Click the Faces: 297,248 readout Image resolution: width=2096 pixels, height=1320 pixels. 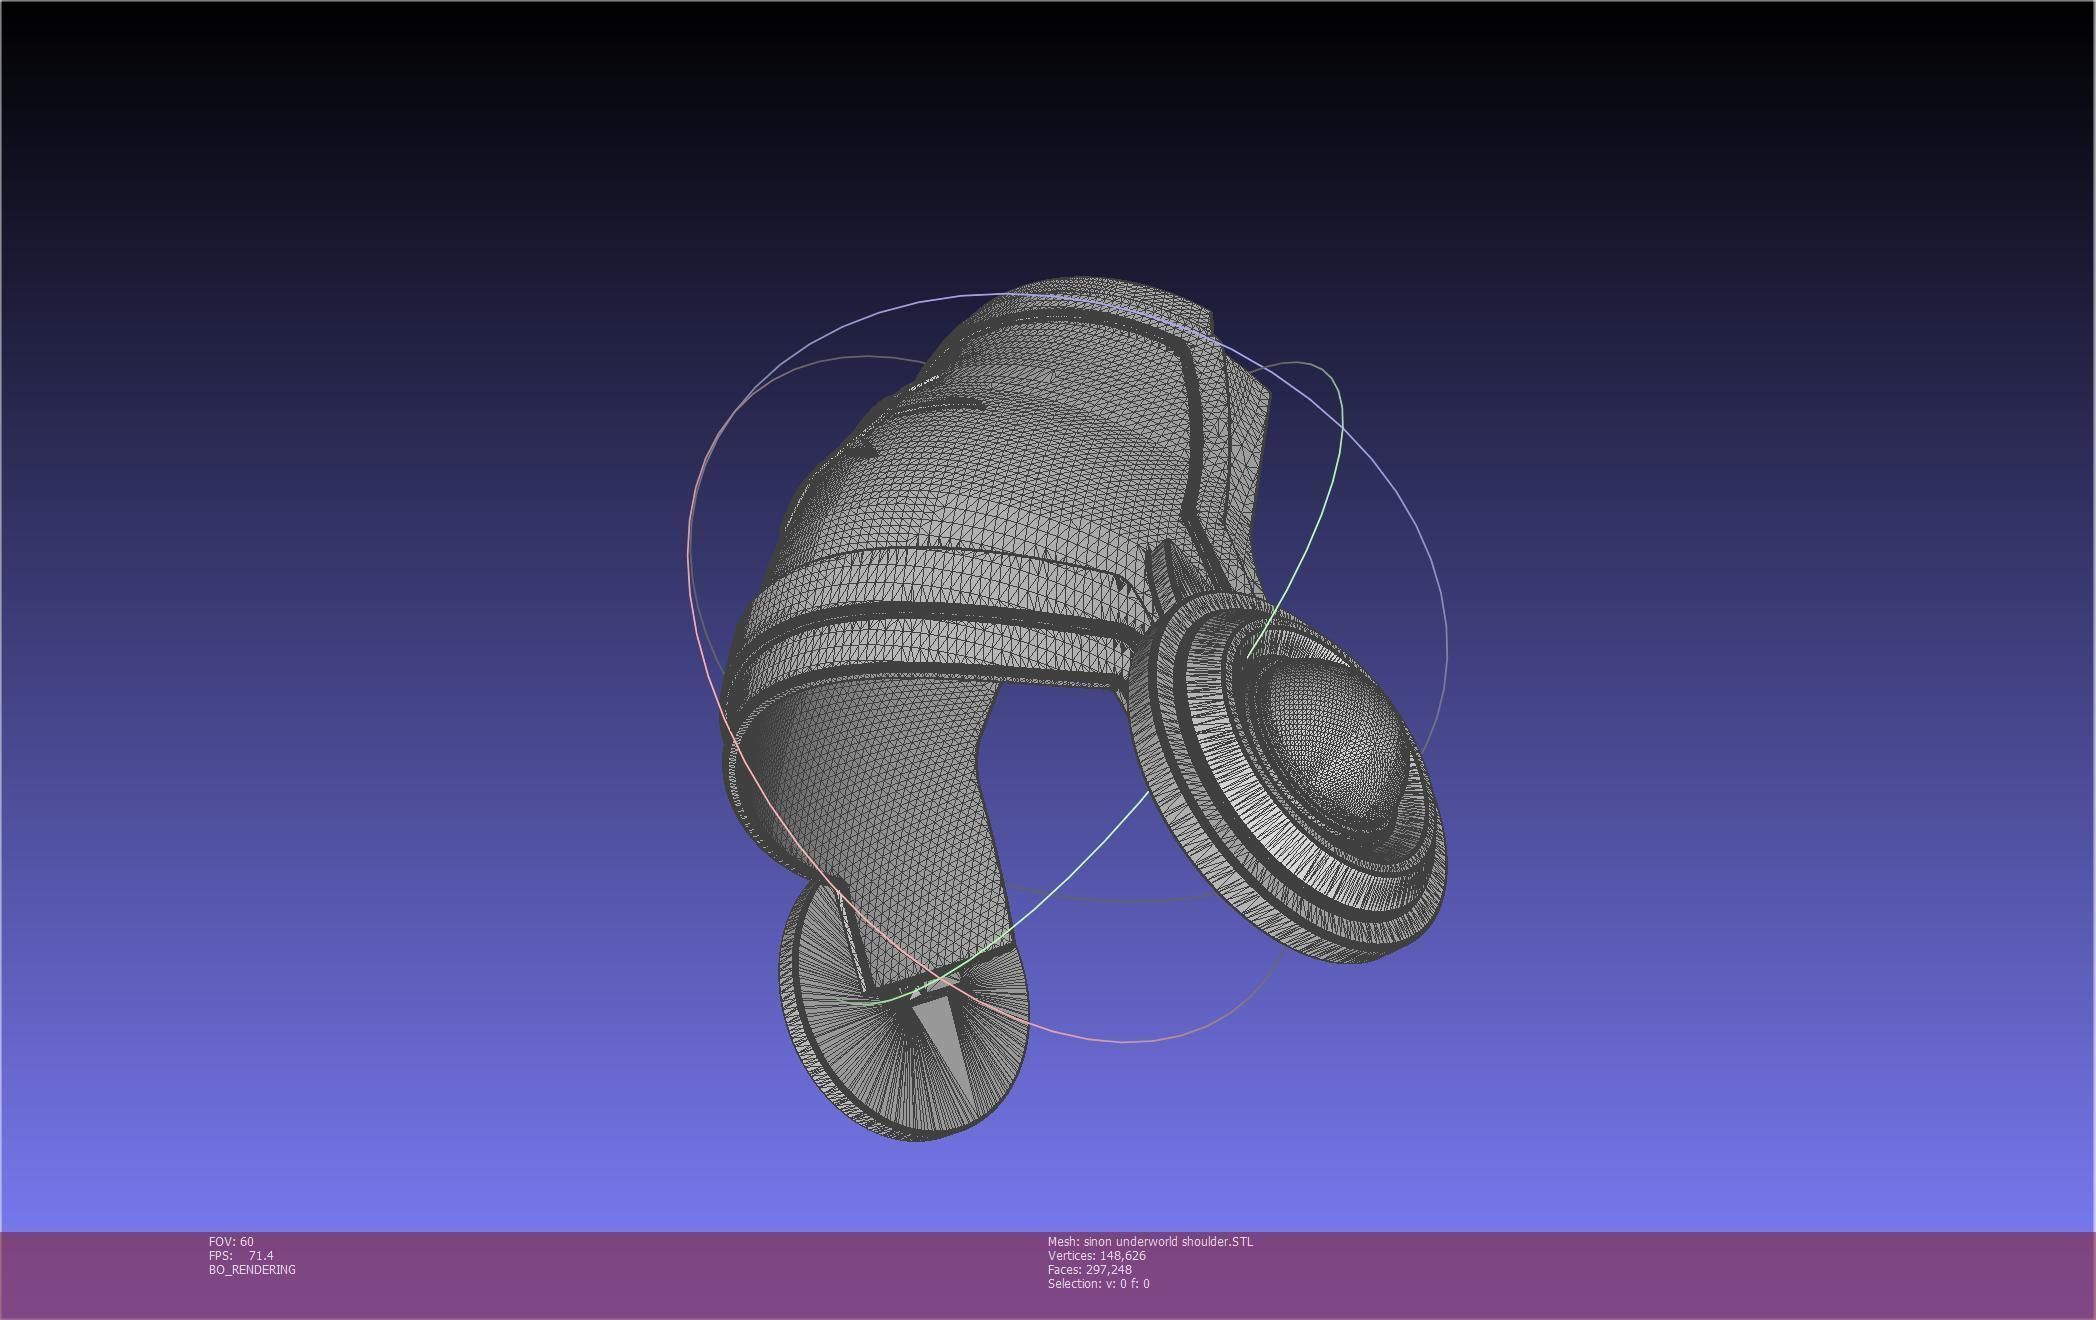[1090, 1269]
